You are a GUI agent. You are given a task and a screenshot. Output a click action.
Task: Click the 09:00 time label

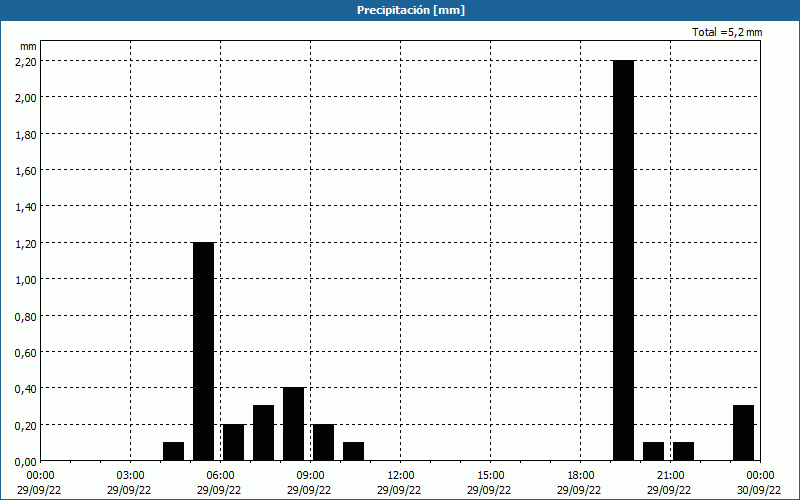[310, 476]
